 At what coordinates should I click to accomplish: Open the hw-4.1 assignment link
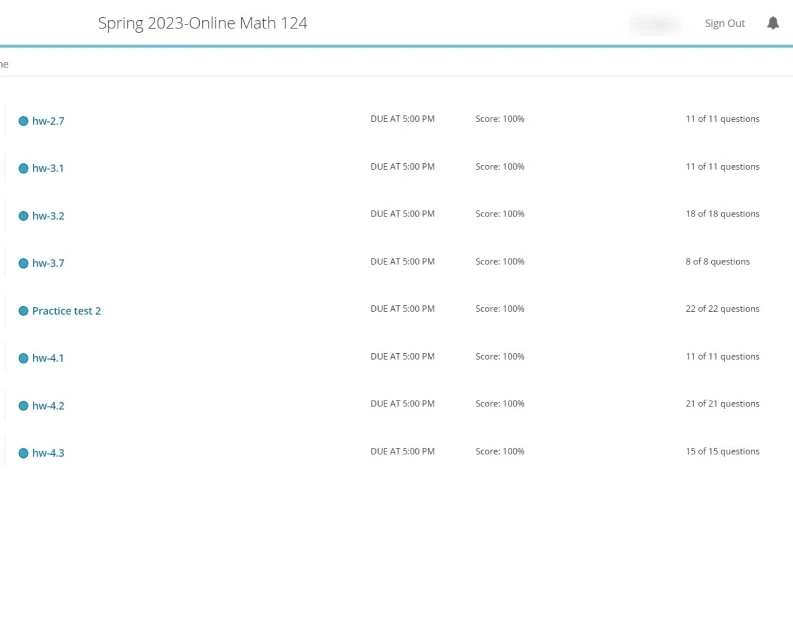[x=48, y=358]
